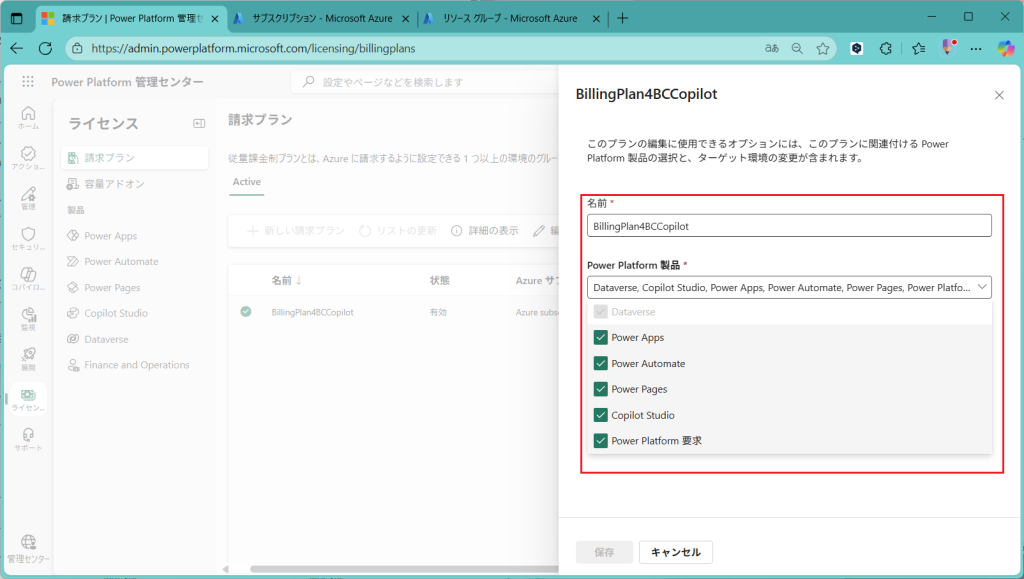Click the 保存 button
Viewport: 1024px width, 579px height.
[x=604, y=552]
